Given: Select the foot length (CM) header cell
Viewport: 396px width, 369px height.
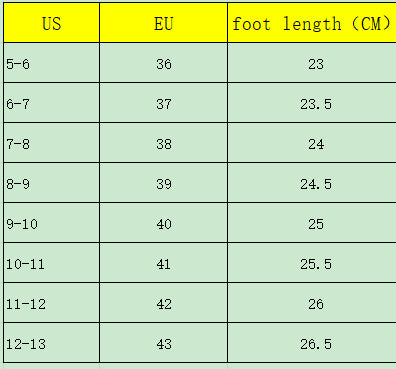Looking at the screenshot, I should click(x=312, y=23).
